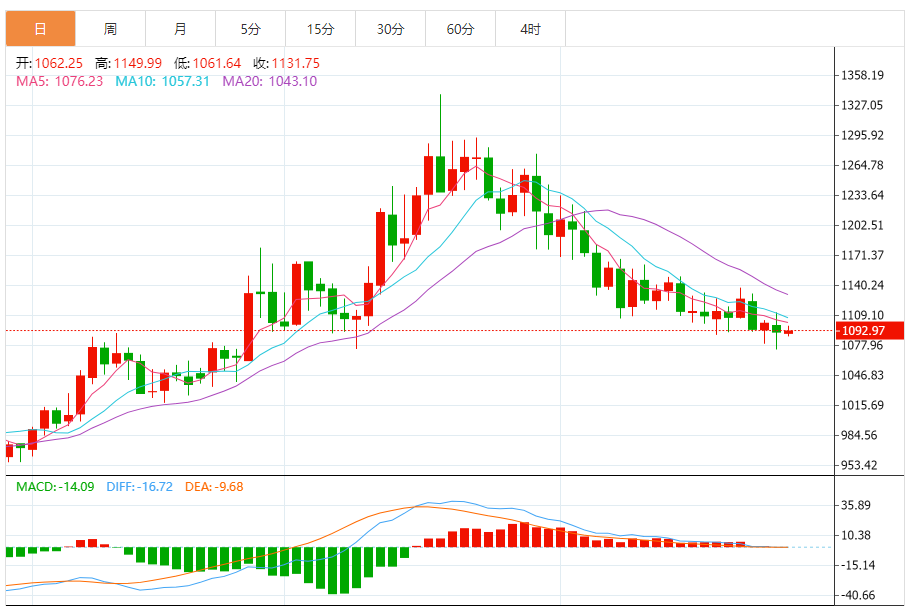
Task: Click the MA10 indicator label
Action: tap(162, 81)
